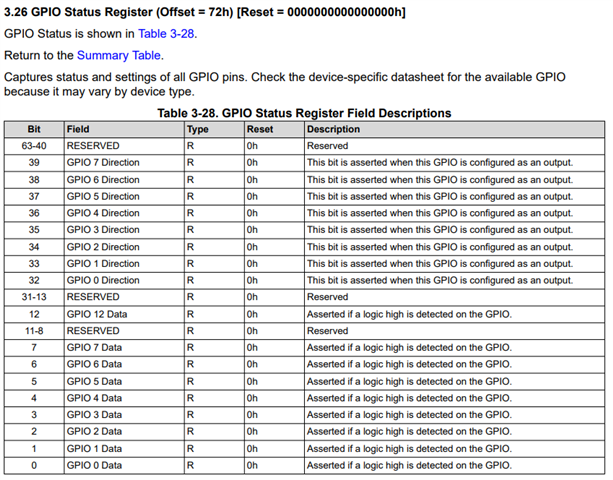Click the Reserved description in the 31-13 row
613x480 pixels.
[327, 297]
